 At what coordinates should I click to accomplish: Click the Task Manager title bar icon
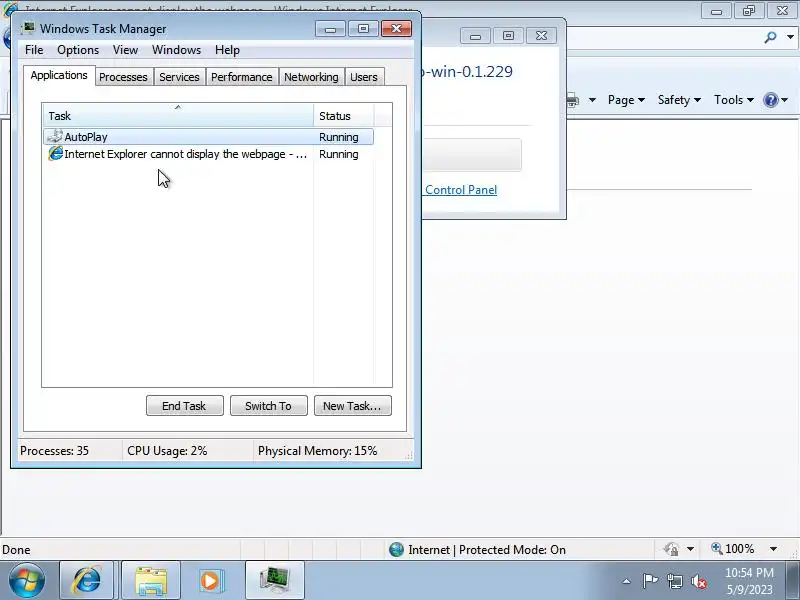point(28,28)
